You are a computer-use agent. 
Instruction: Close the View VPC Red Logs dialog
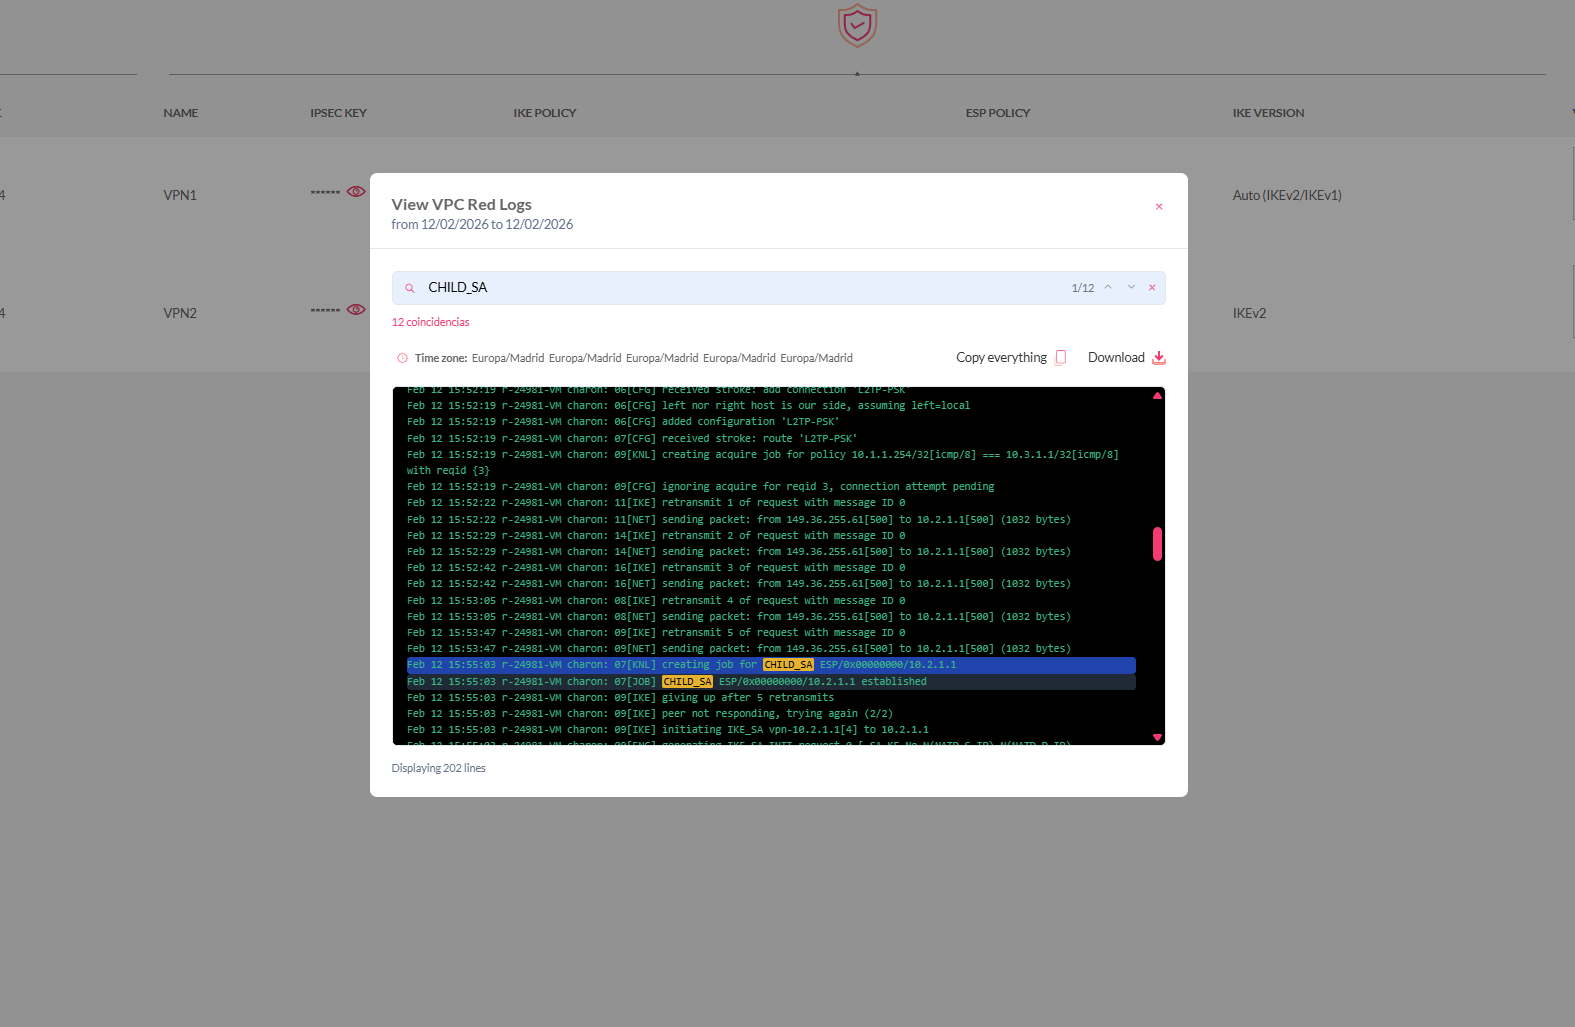click(x=1159, y=207)
